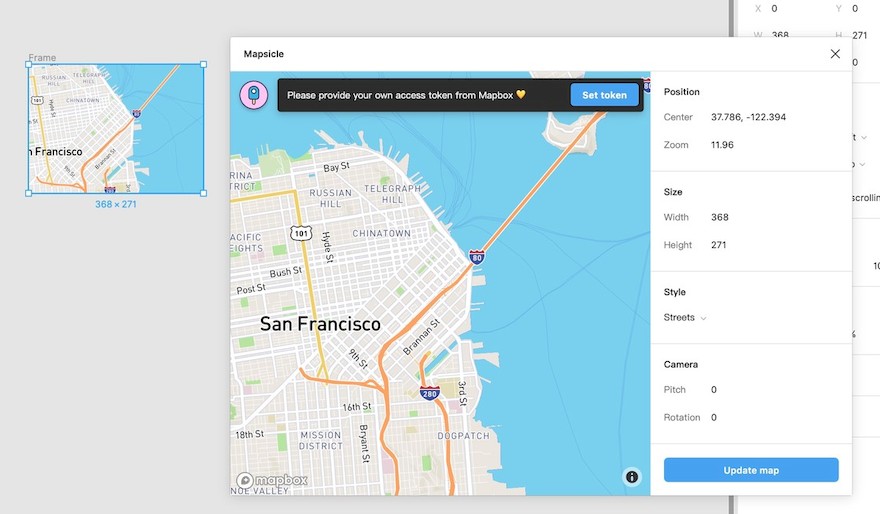Screen dimensions: 880x514
Task: Click the US 101 route shield on map
Action: click(x=301, y=233)
